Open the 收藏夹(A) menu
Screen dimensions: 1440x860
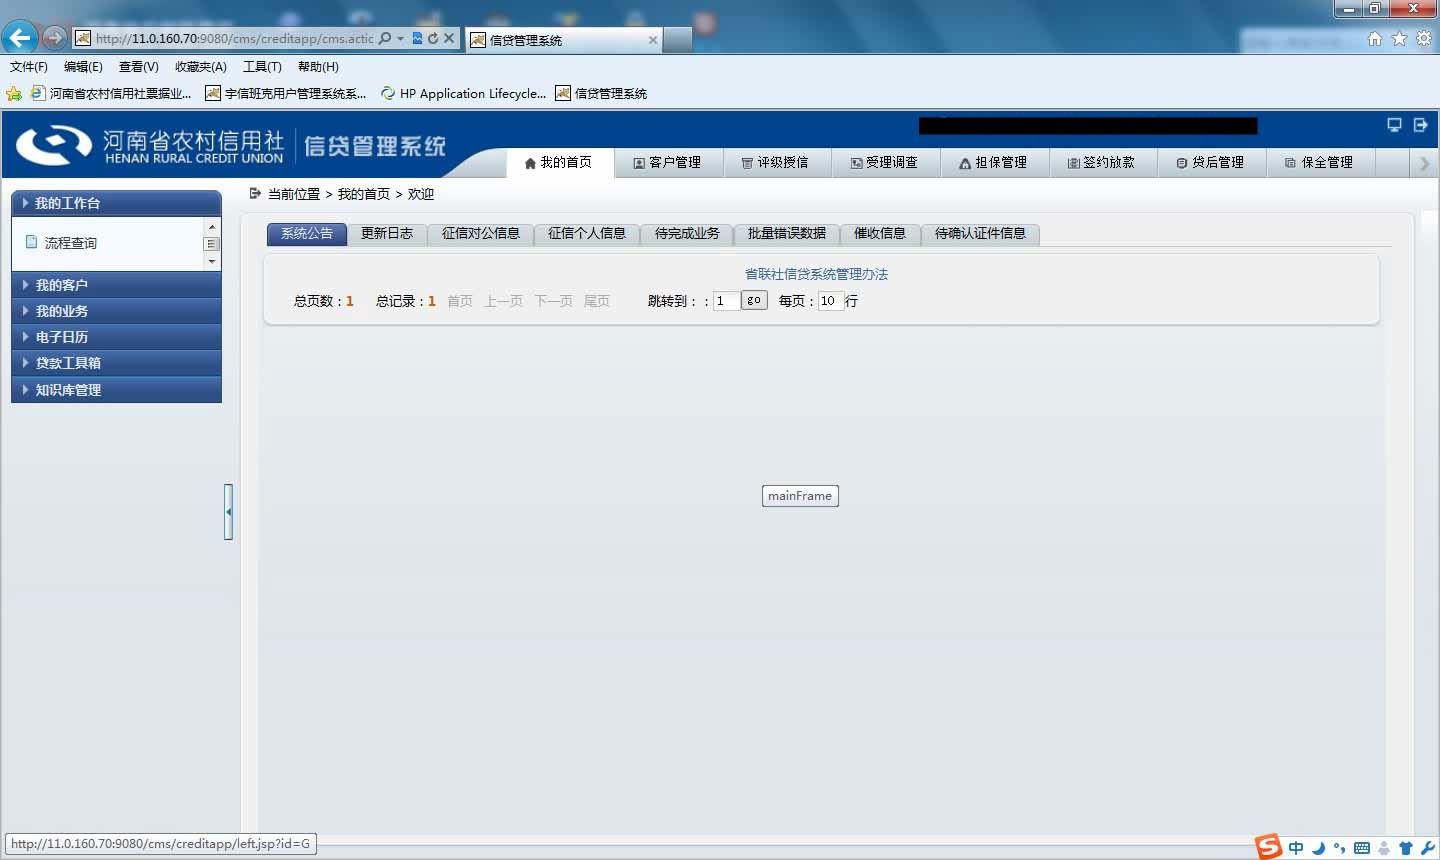tap(201, 67)
